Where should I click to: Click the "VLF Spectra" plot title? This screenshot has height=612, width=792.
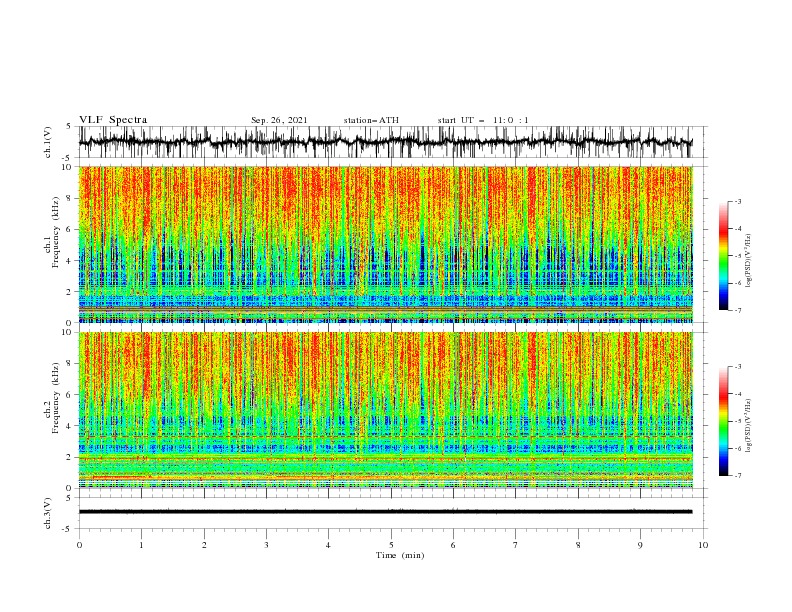pos(113,120)
